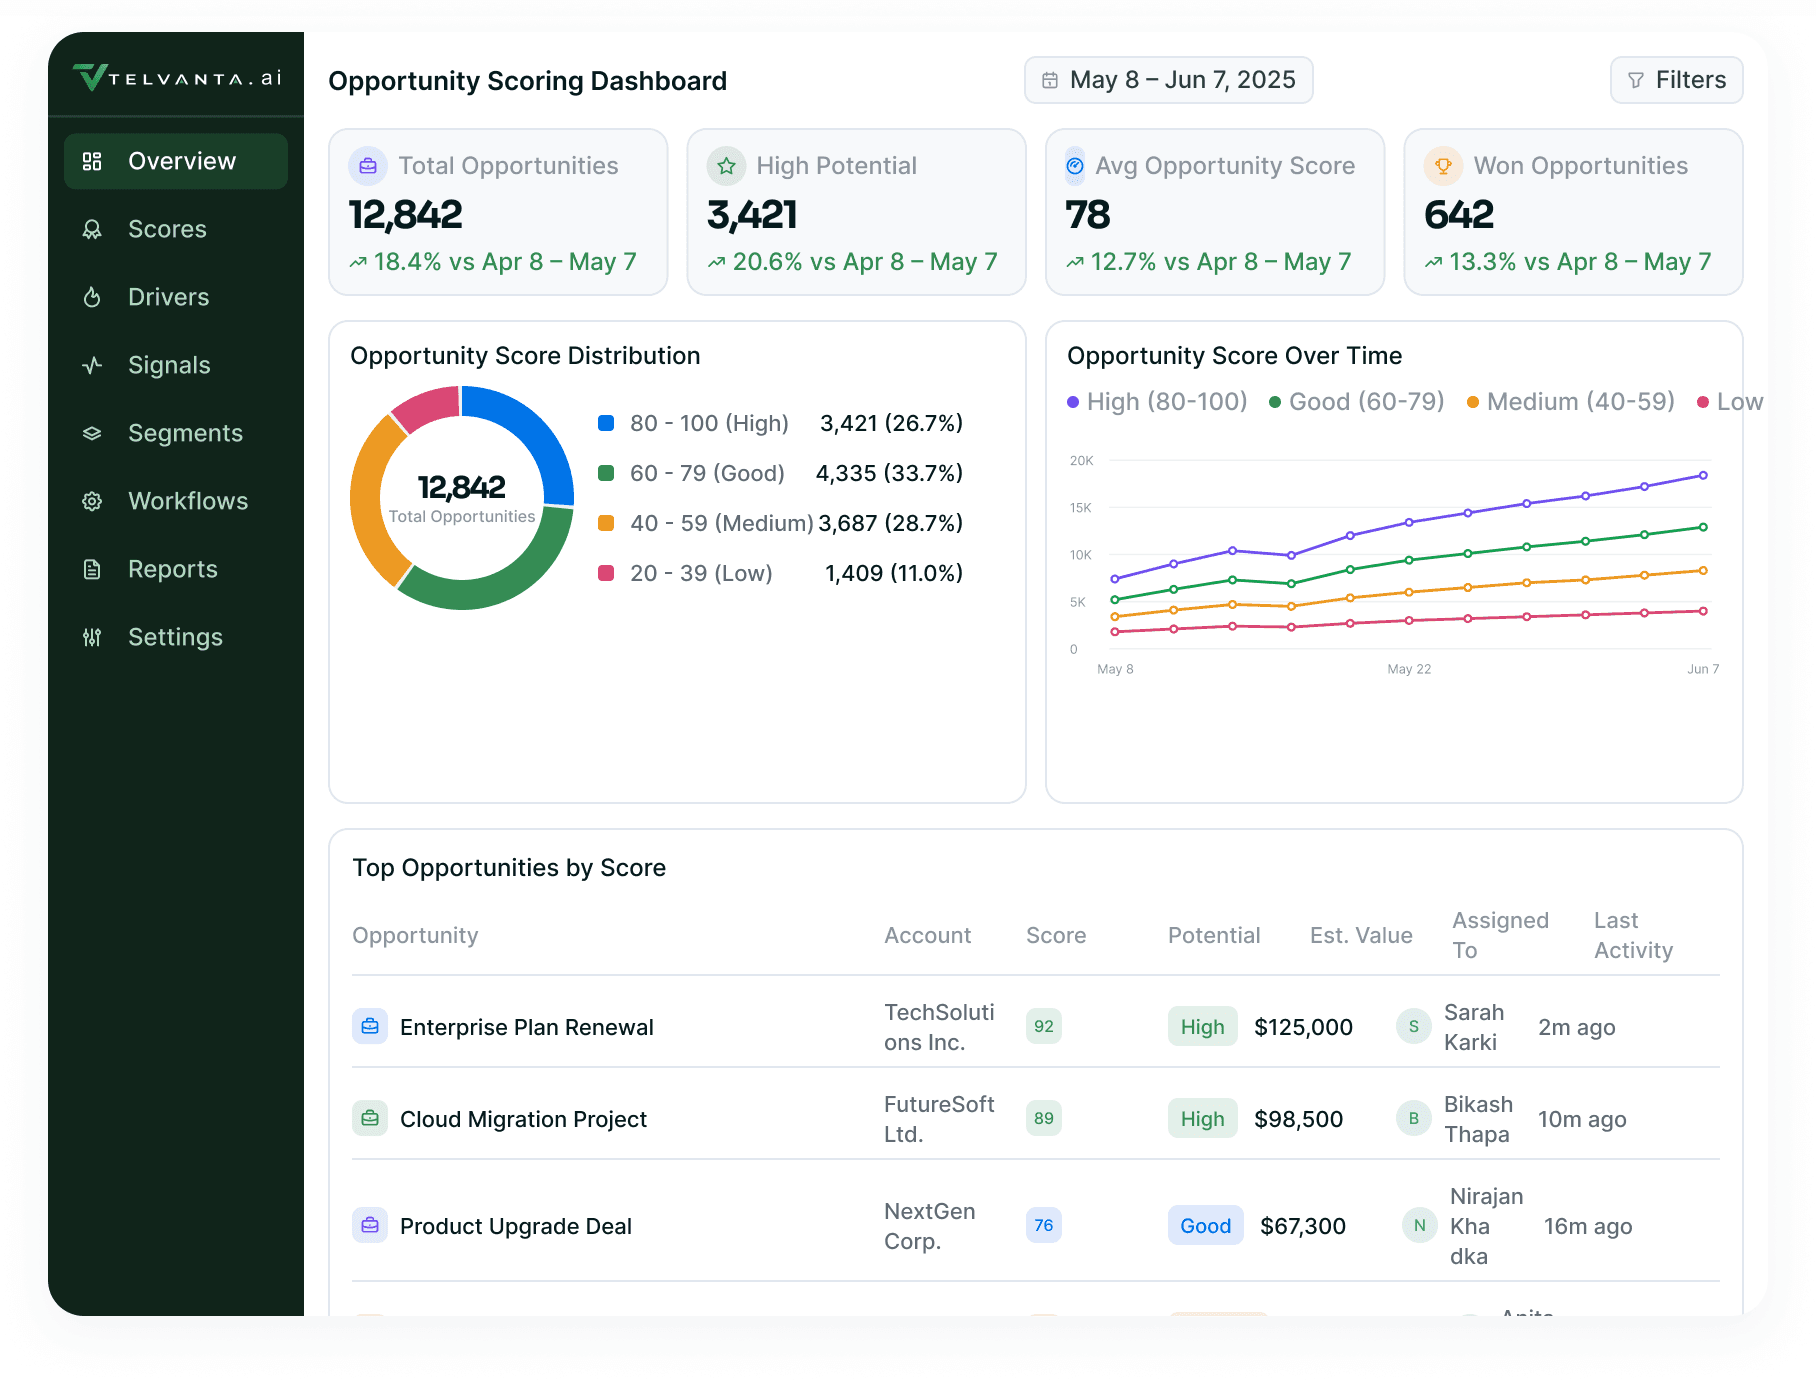The image size is (1816, 1380).
Task: Toggle High (80-100) series in line chart legend
Action: click(1157, 402)
